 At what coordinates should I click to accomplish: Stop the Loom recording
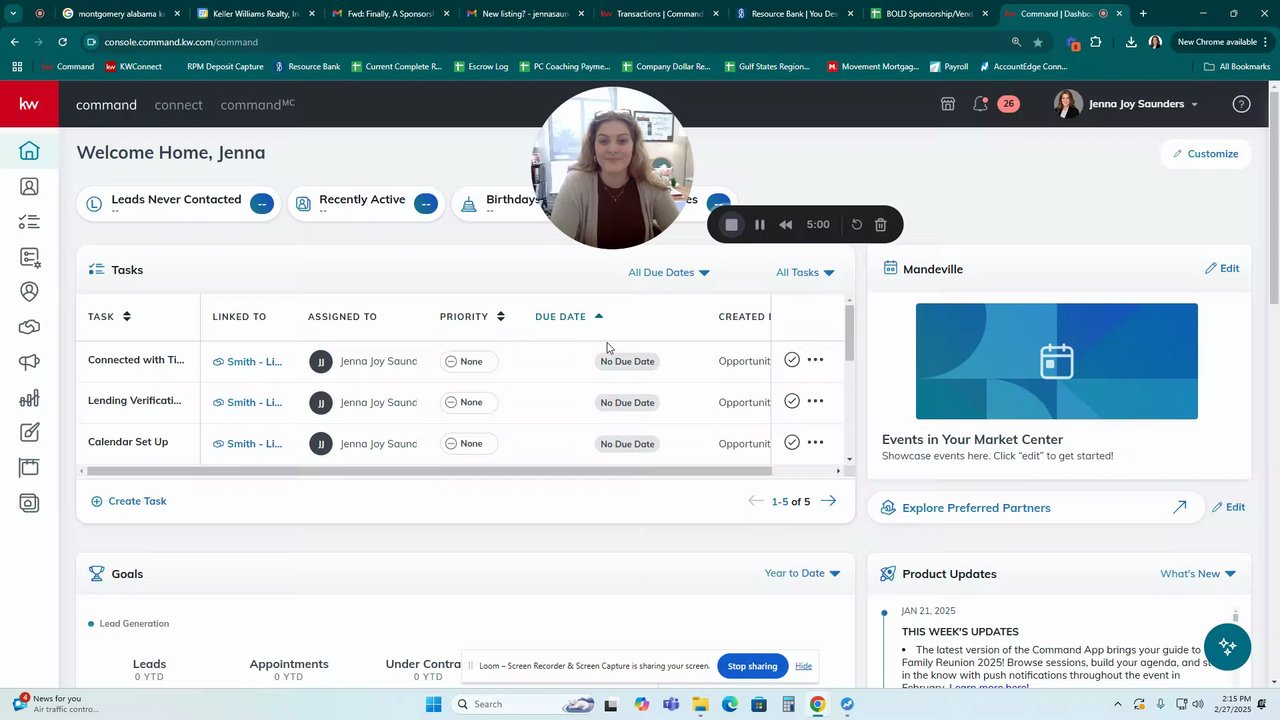[732, 225]
